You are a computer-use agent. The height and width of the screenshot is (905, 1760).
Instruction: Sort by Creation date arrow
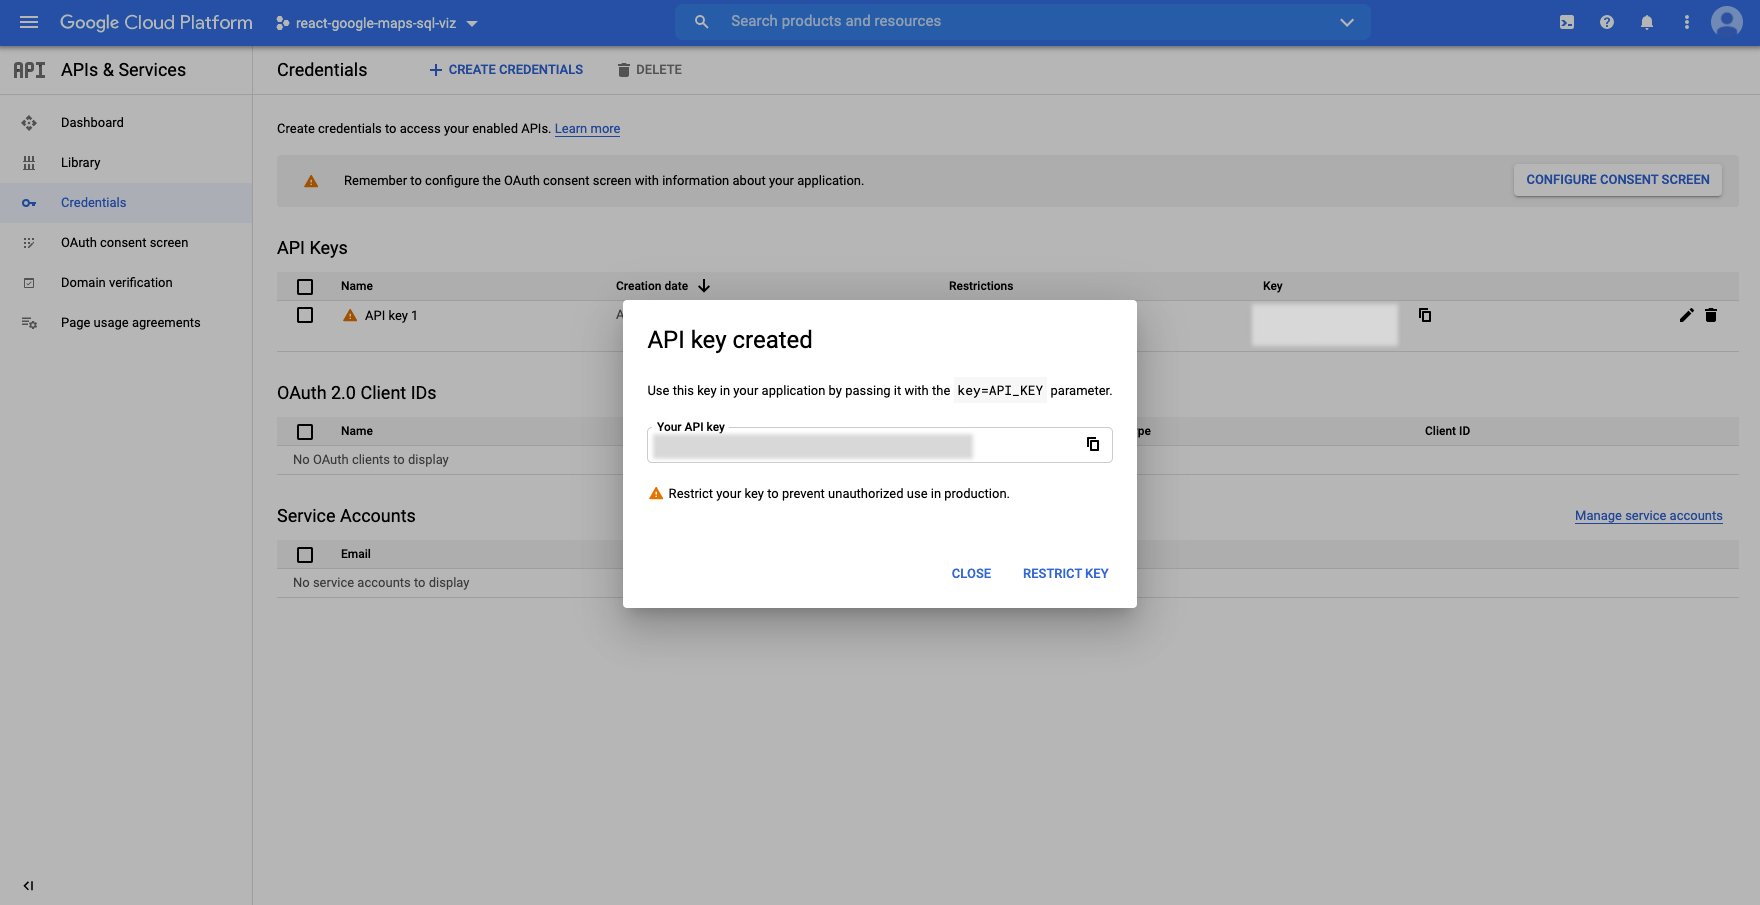point(704,286)
